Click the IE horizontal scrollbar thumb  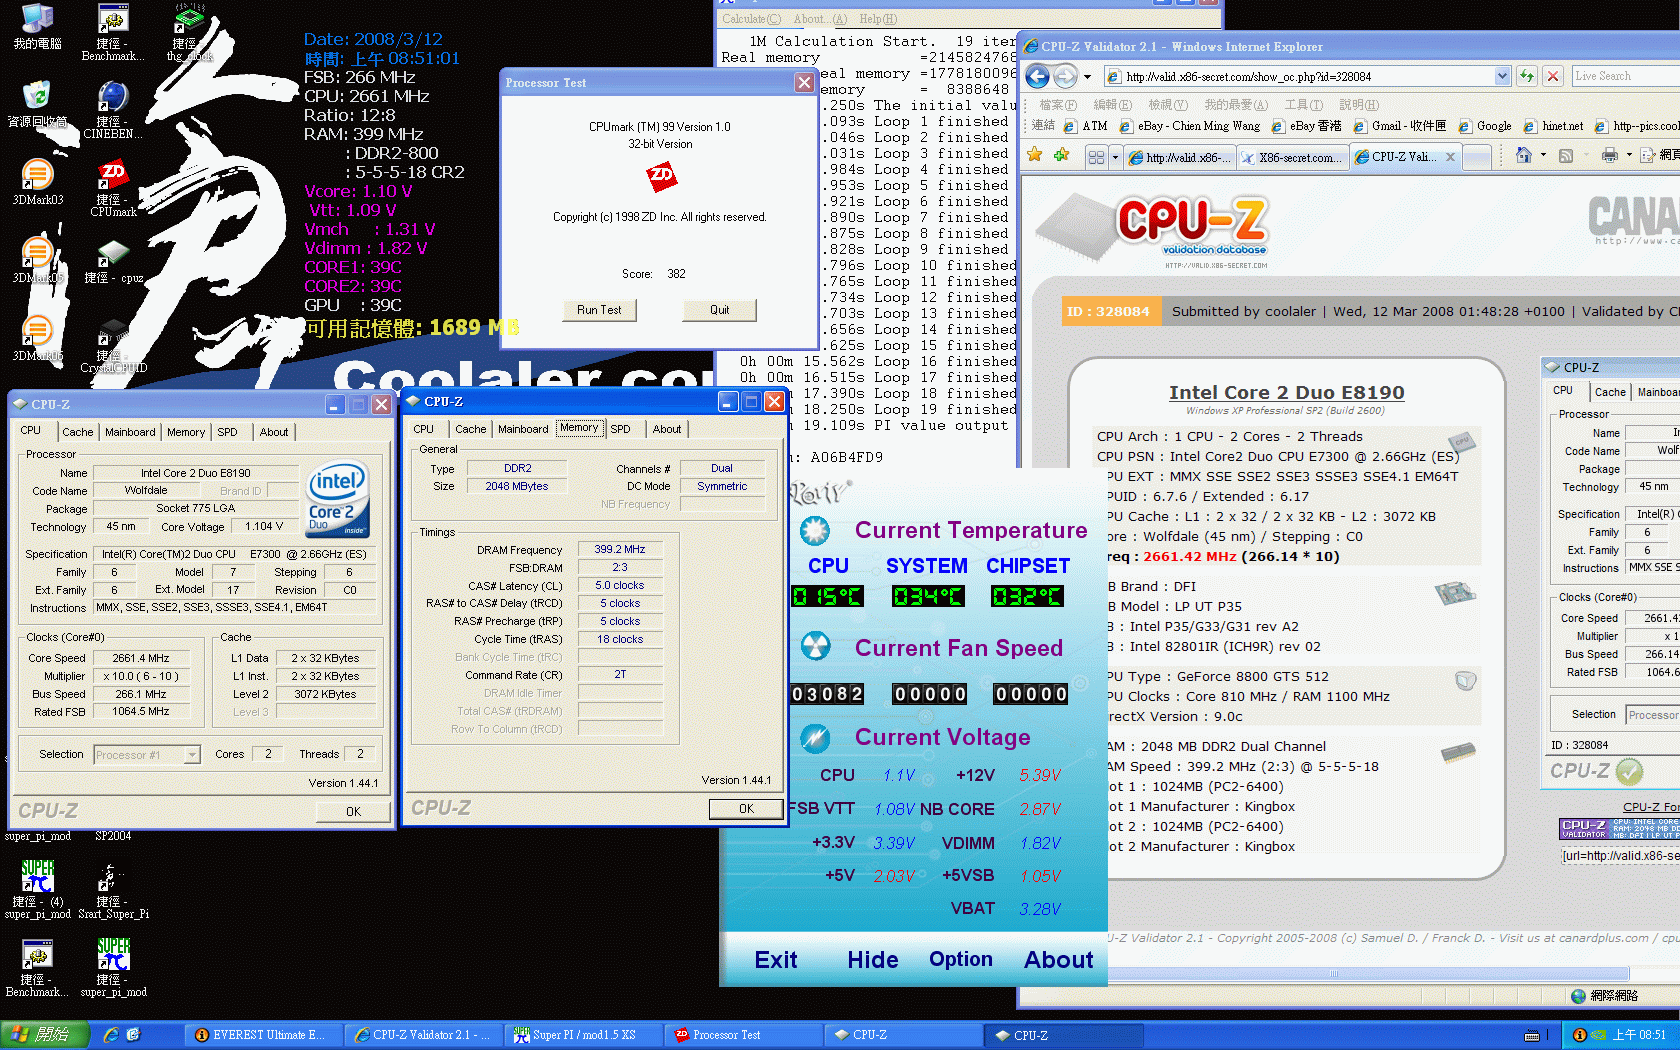point(1333,973)
